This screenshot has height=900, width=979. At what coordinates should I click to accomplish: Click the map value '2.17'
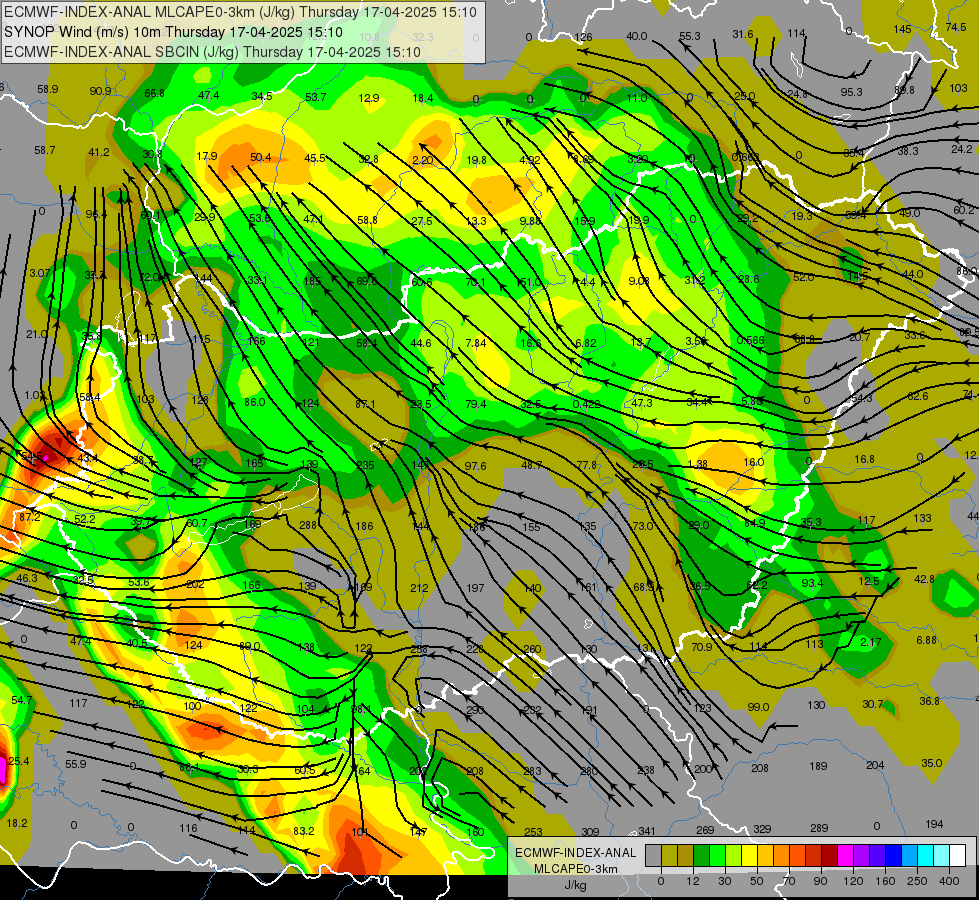point(870,642)
